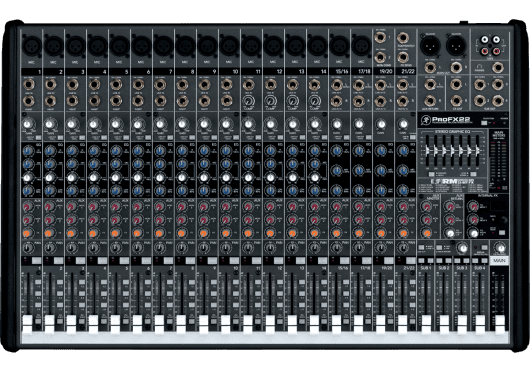
Task: Click the main out L quarter-inch jack
Action: pos(430,68)
